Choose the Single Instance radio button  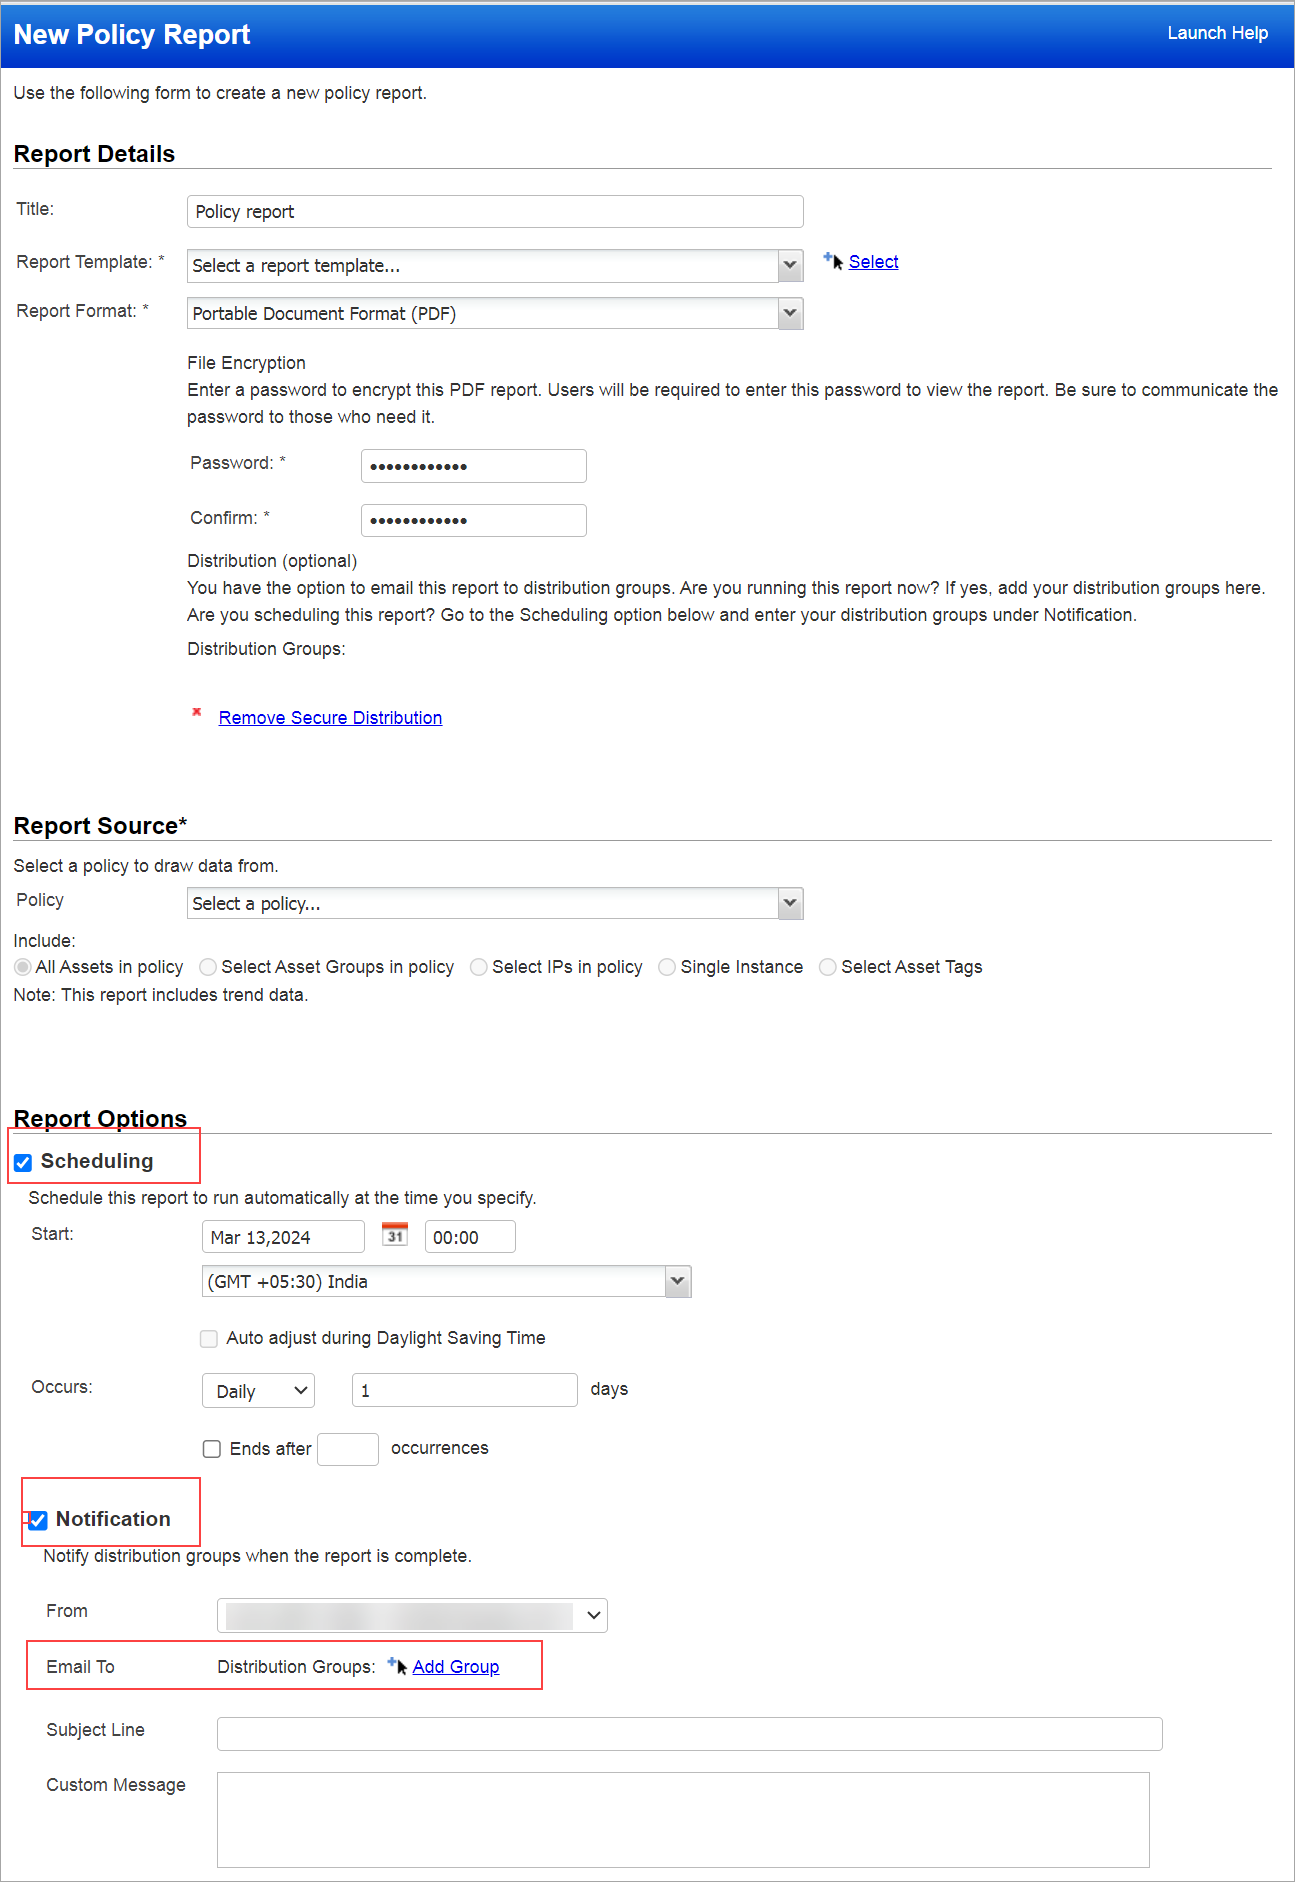pos(667,966)
